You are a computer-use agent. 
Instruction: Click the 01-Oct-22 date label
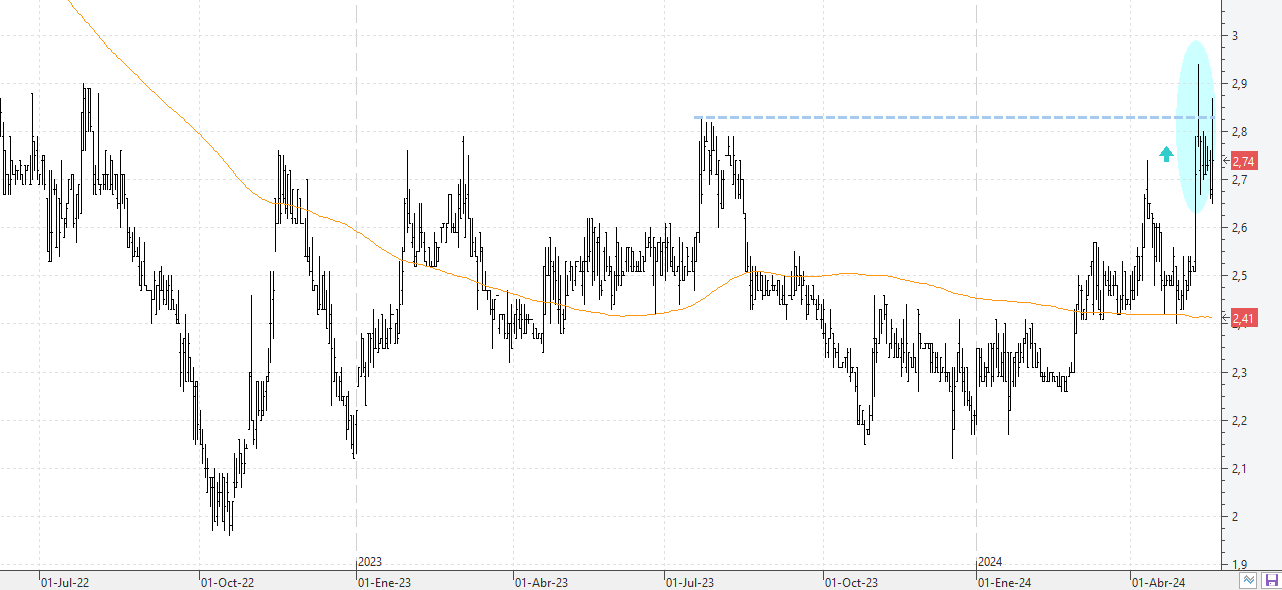(x=226, y=581)
